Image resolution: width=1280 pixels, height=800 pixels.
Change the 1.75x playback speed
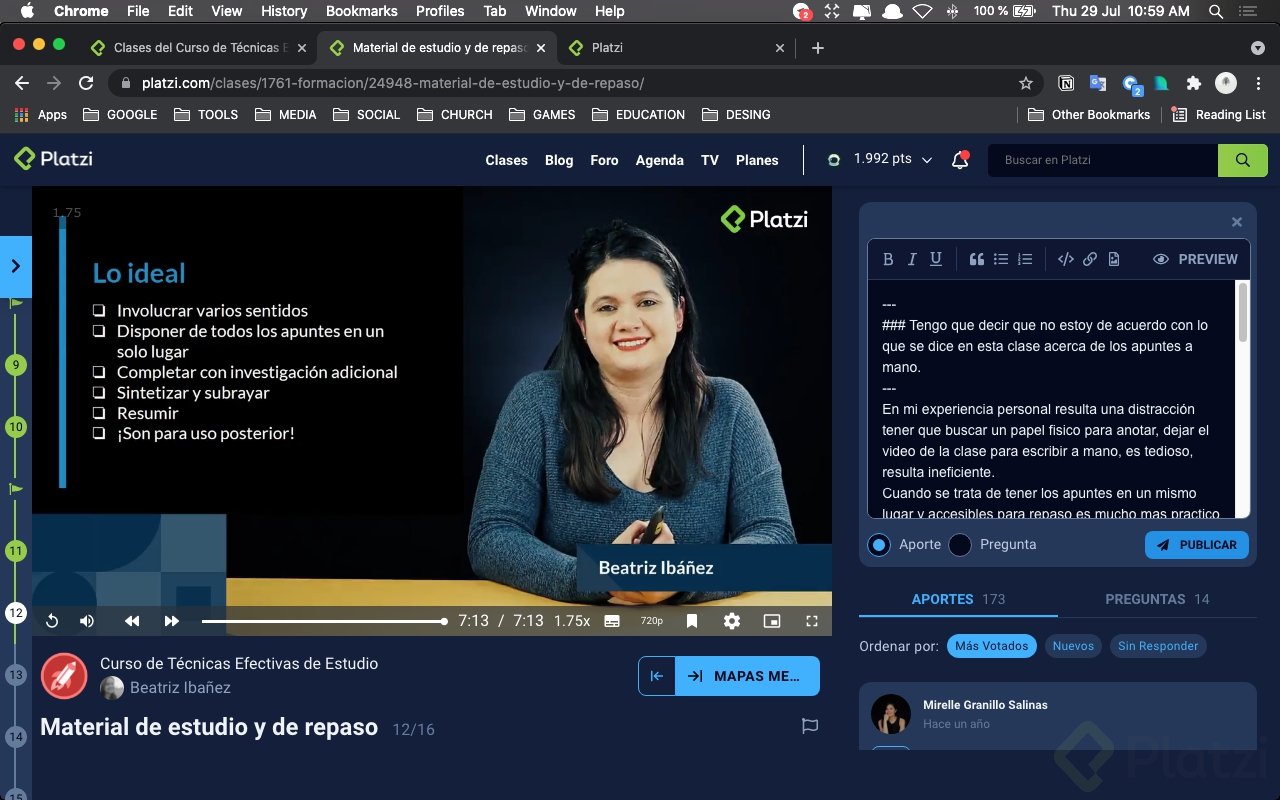[572, 621]
